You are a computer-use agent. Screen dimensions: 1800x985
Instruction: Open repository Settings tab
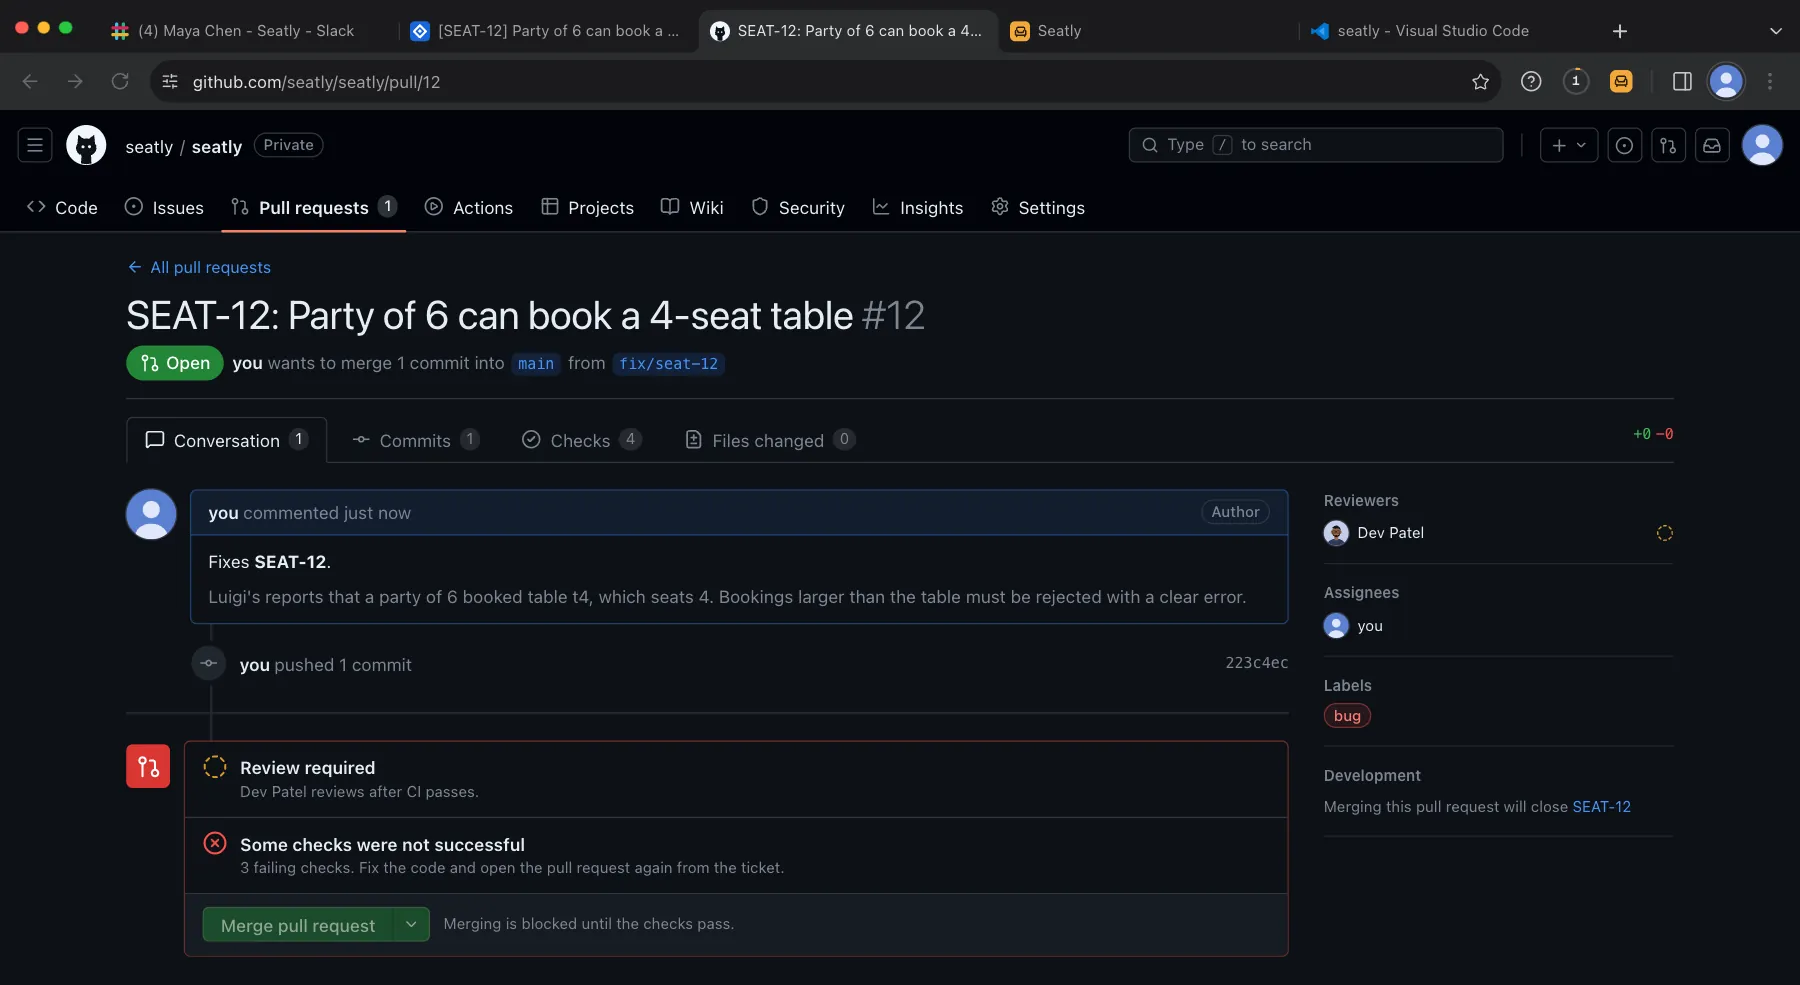1038,207
